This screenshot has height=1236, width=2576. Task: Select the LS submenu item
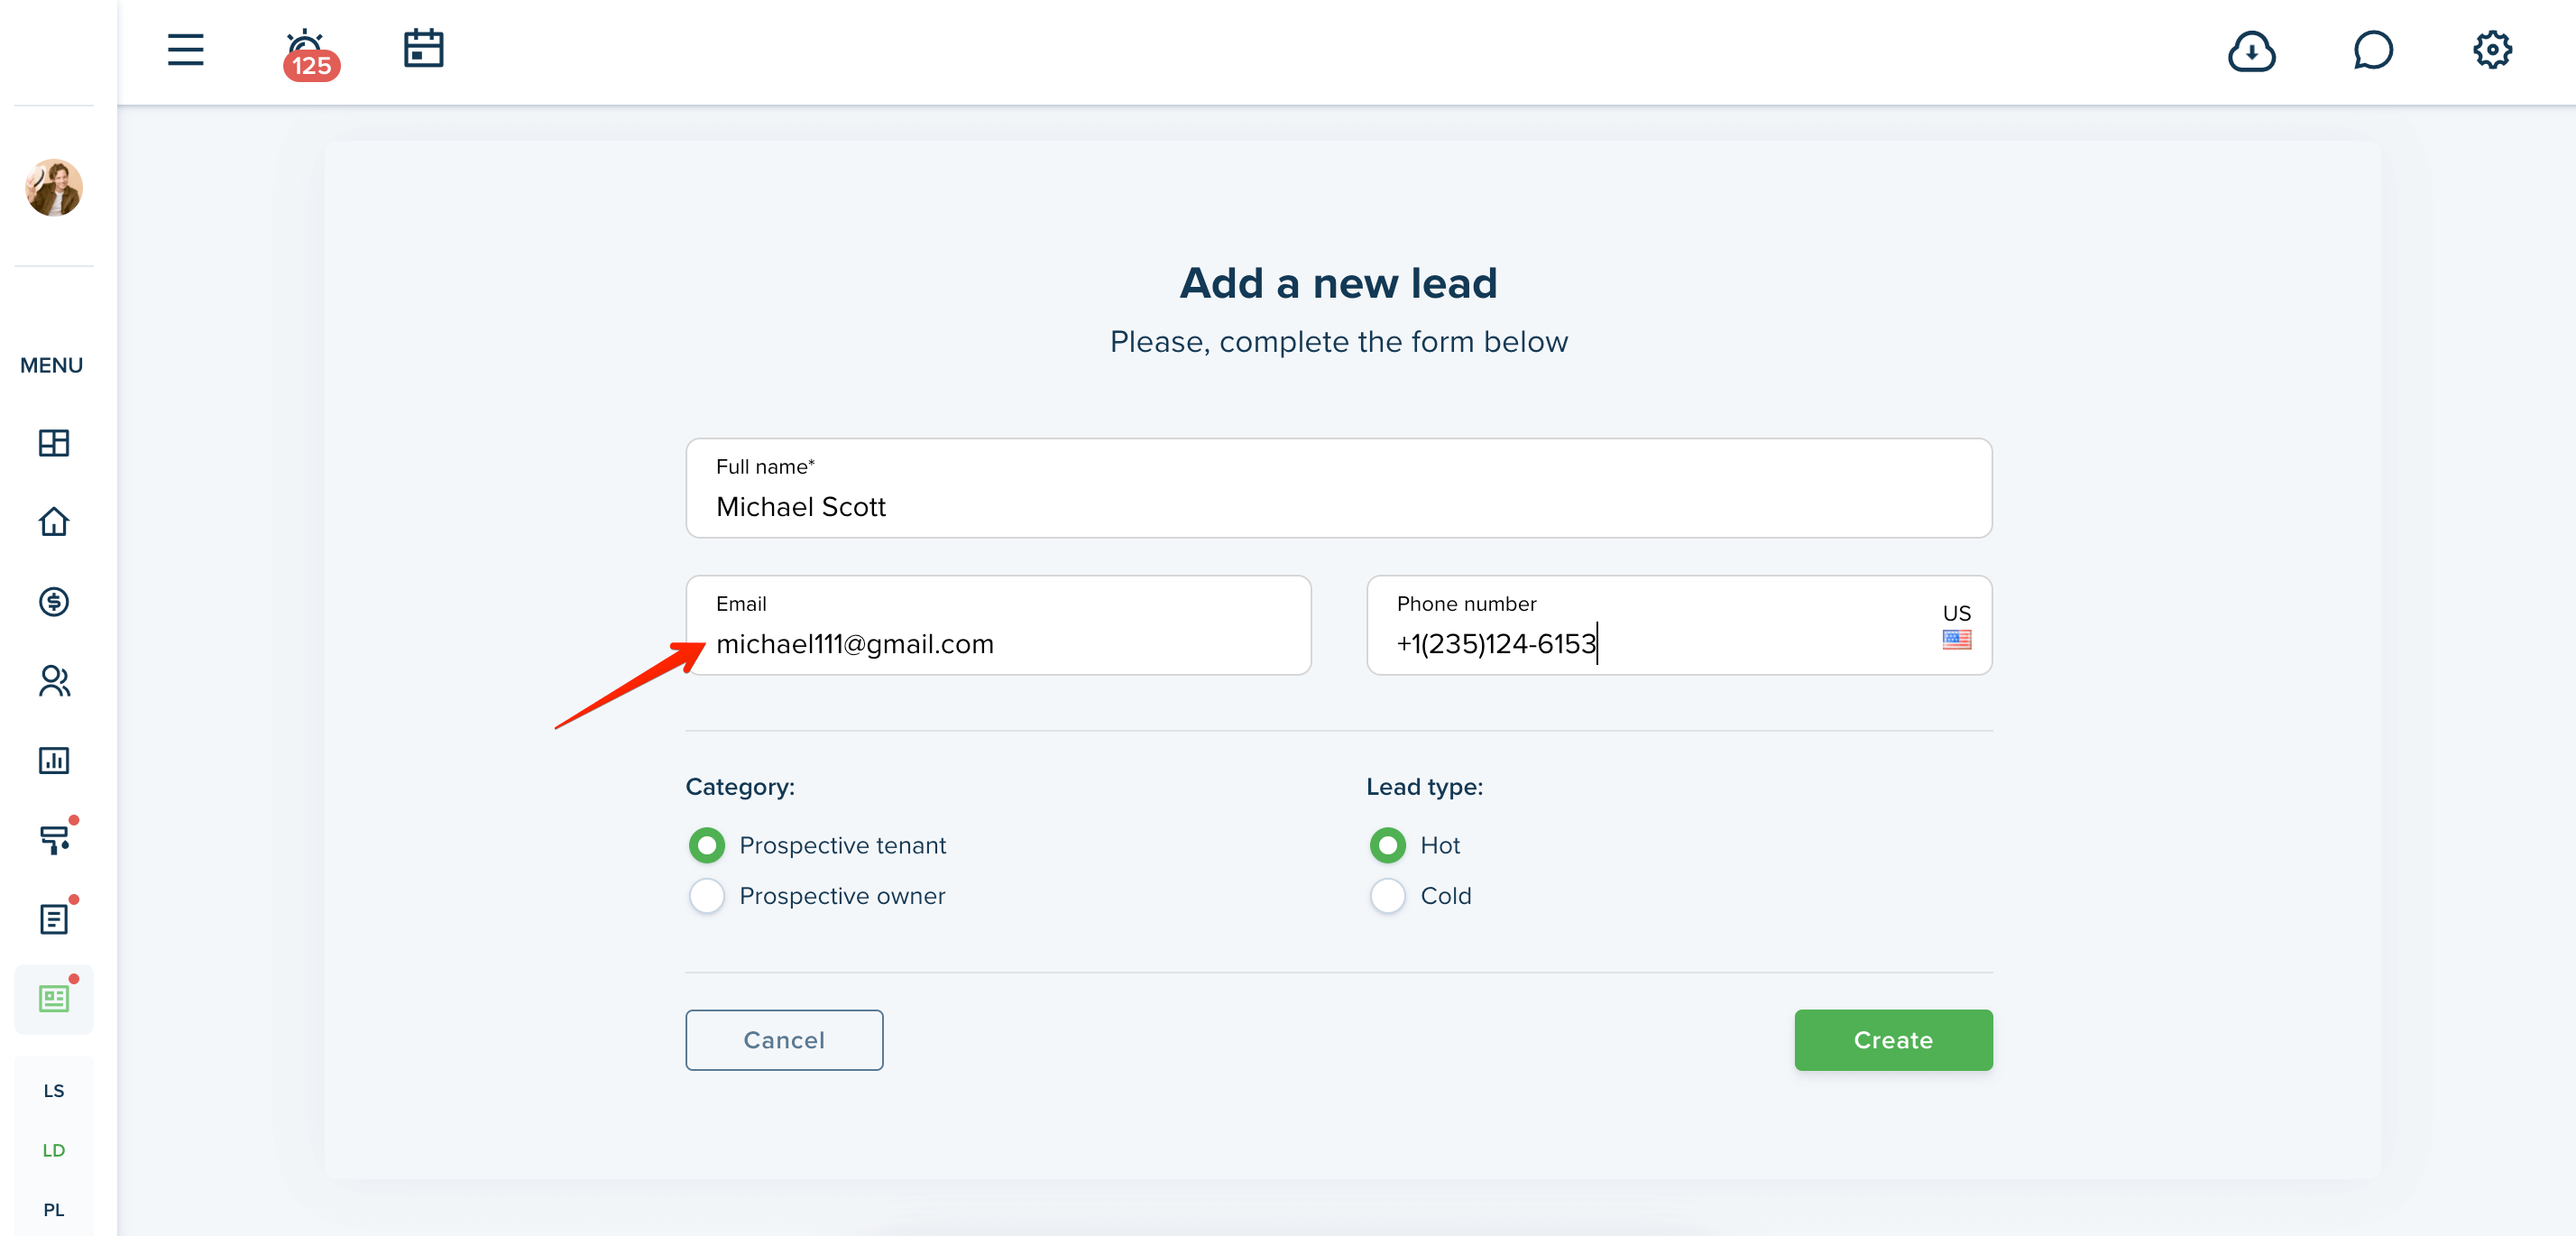[54, 1091]
